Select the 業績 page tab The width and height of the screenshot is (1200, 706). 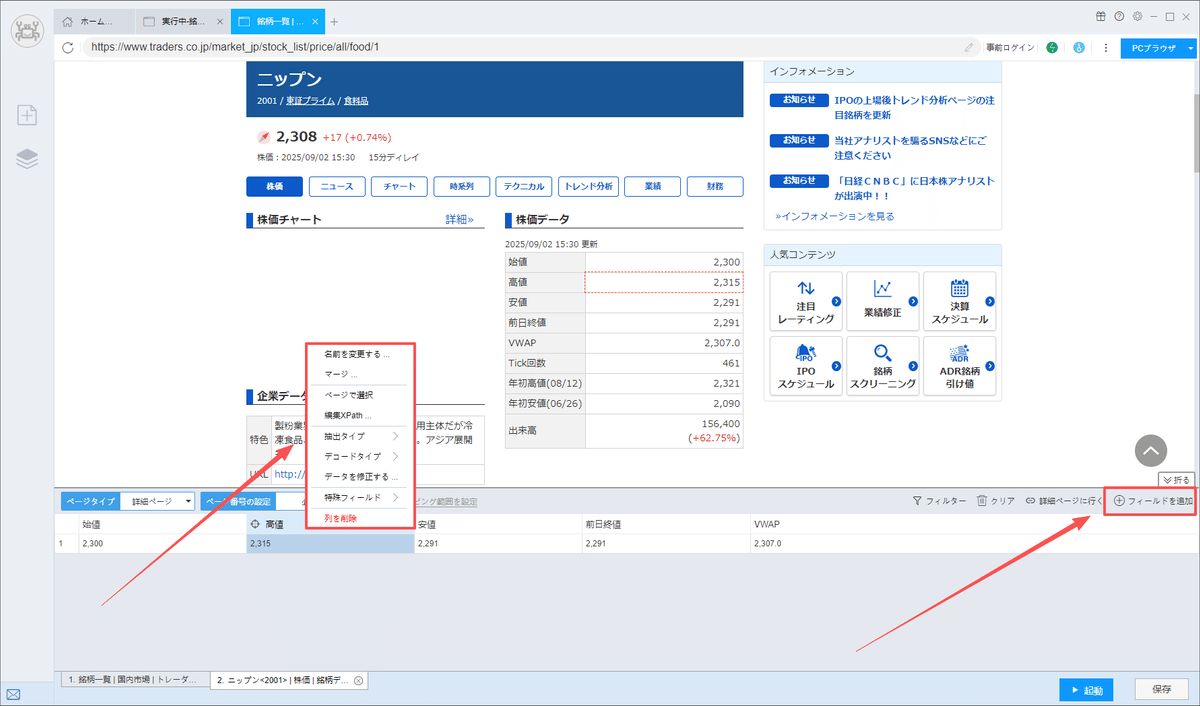tap(653, 186)
